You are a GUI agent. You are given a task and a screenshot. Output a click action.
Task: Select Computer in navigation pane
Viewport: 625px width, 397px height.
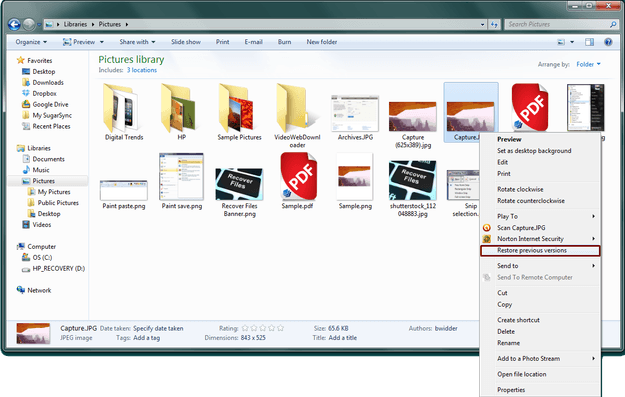point(36,247)
